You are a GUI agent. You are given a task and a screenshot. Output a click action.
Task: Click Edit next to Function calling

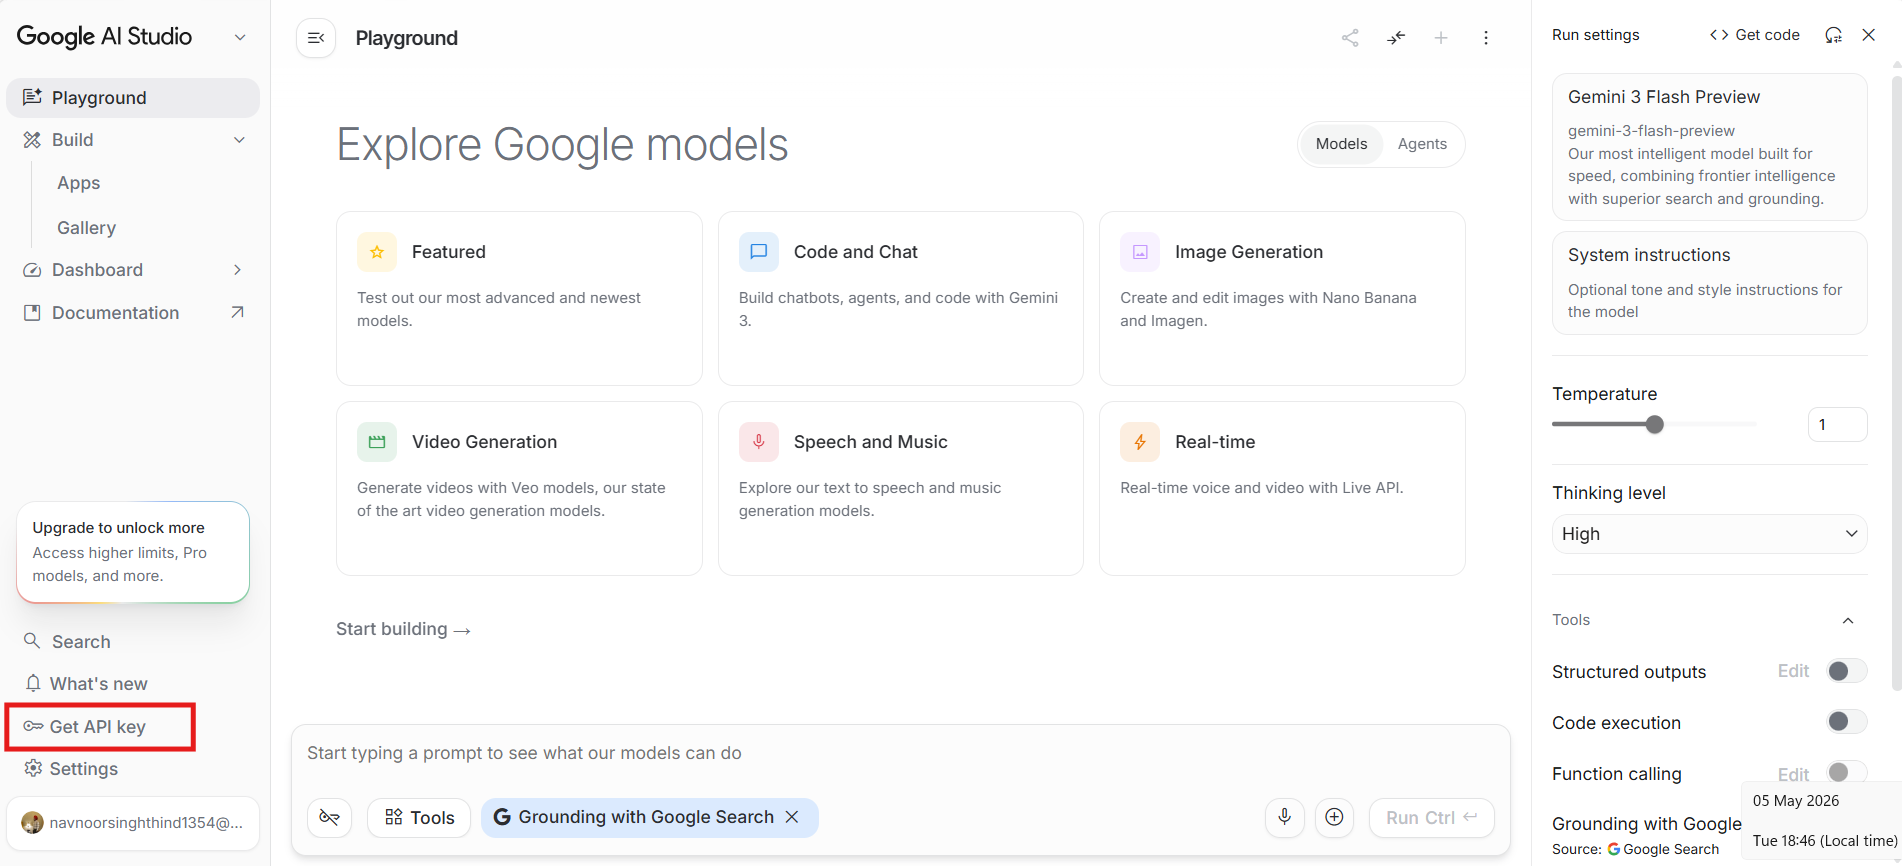[1793, 774]
